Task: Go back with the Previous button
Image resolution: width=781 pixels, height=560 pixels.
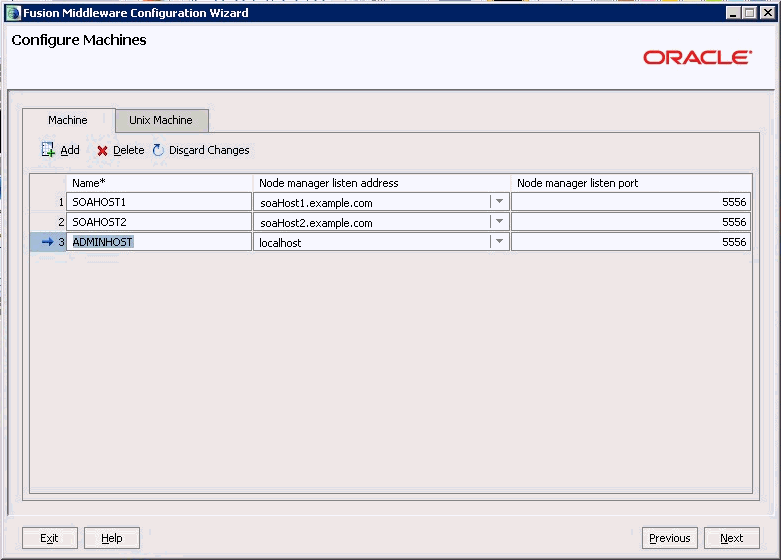Action: click(669, 538)
